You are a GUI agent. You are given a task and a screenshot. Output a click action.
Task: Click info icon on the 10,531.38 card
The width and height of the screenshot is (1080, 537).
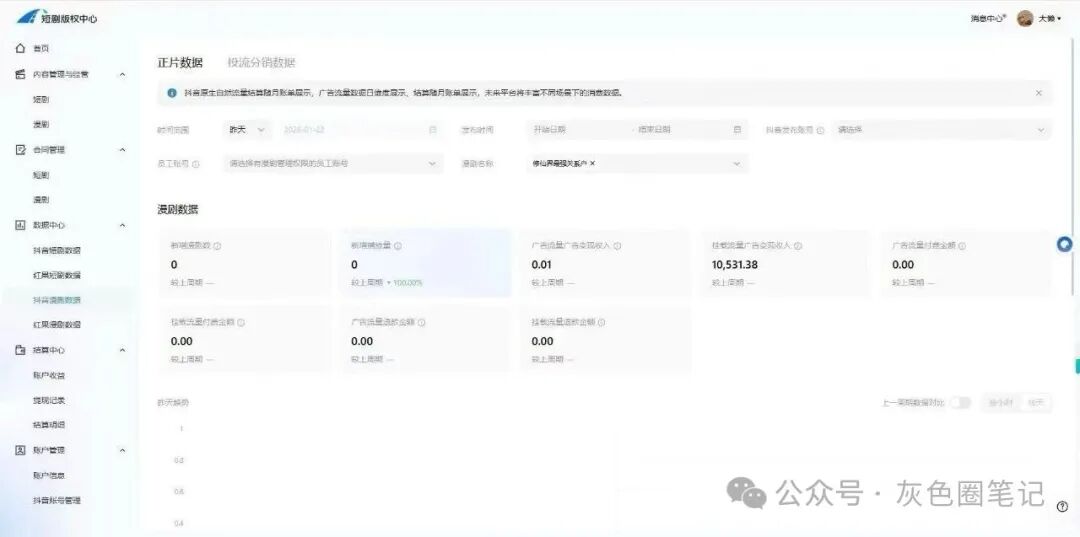pyautogui.click(x=798, y=246)
